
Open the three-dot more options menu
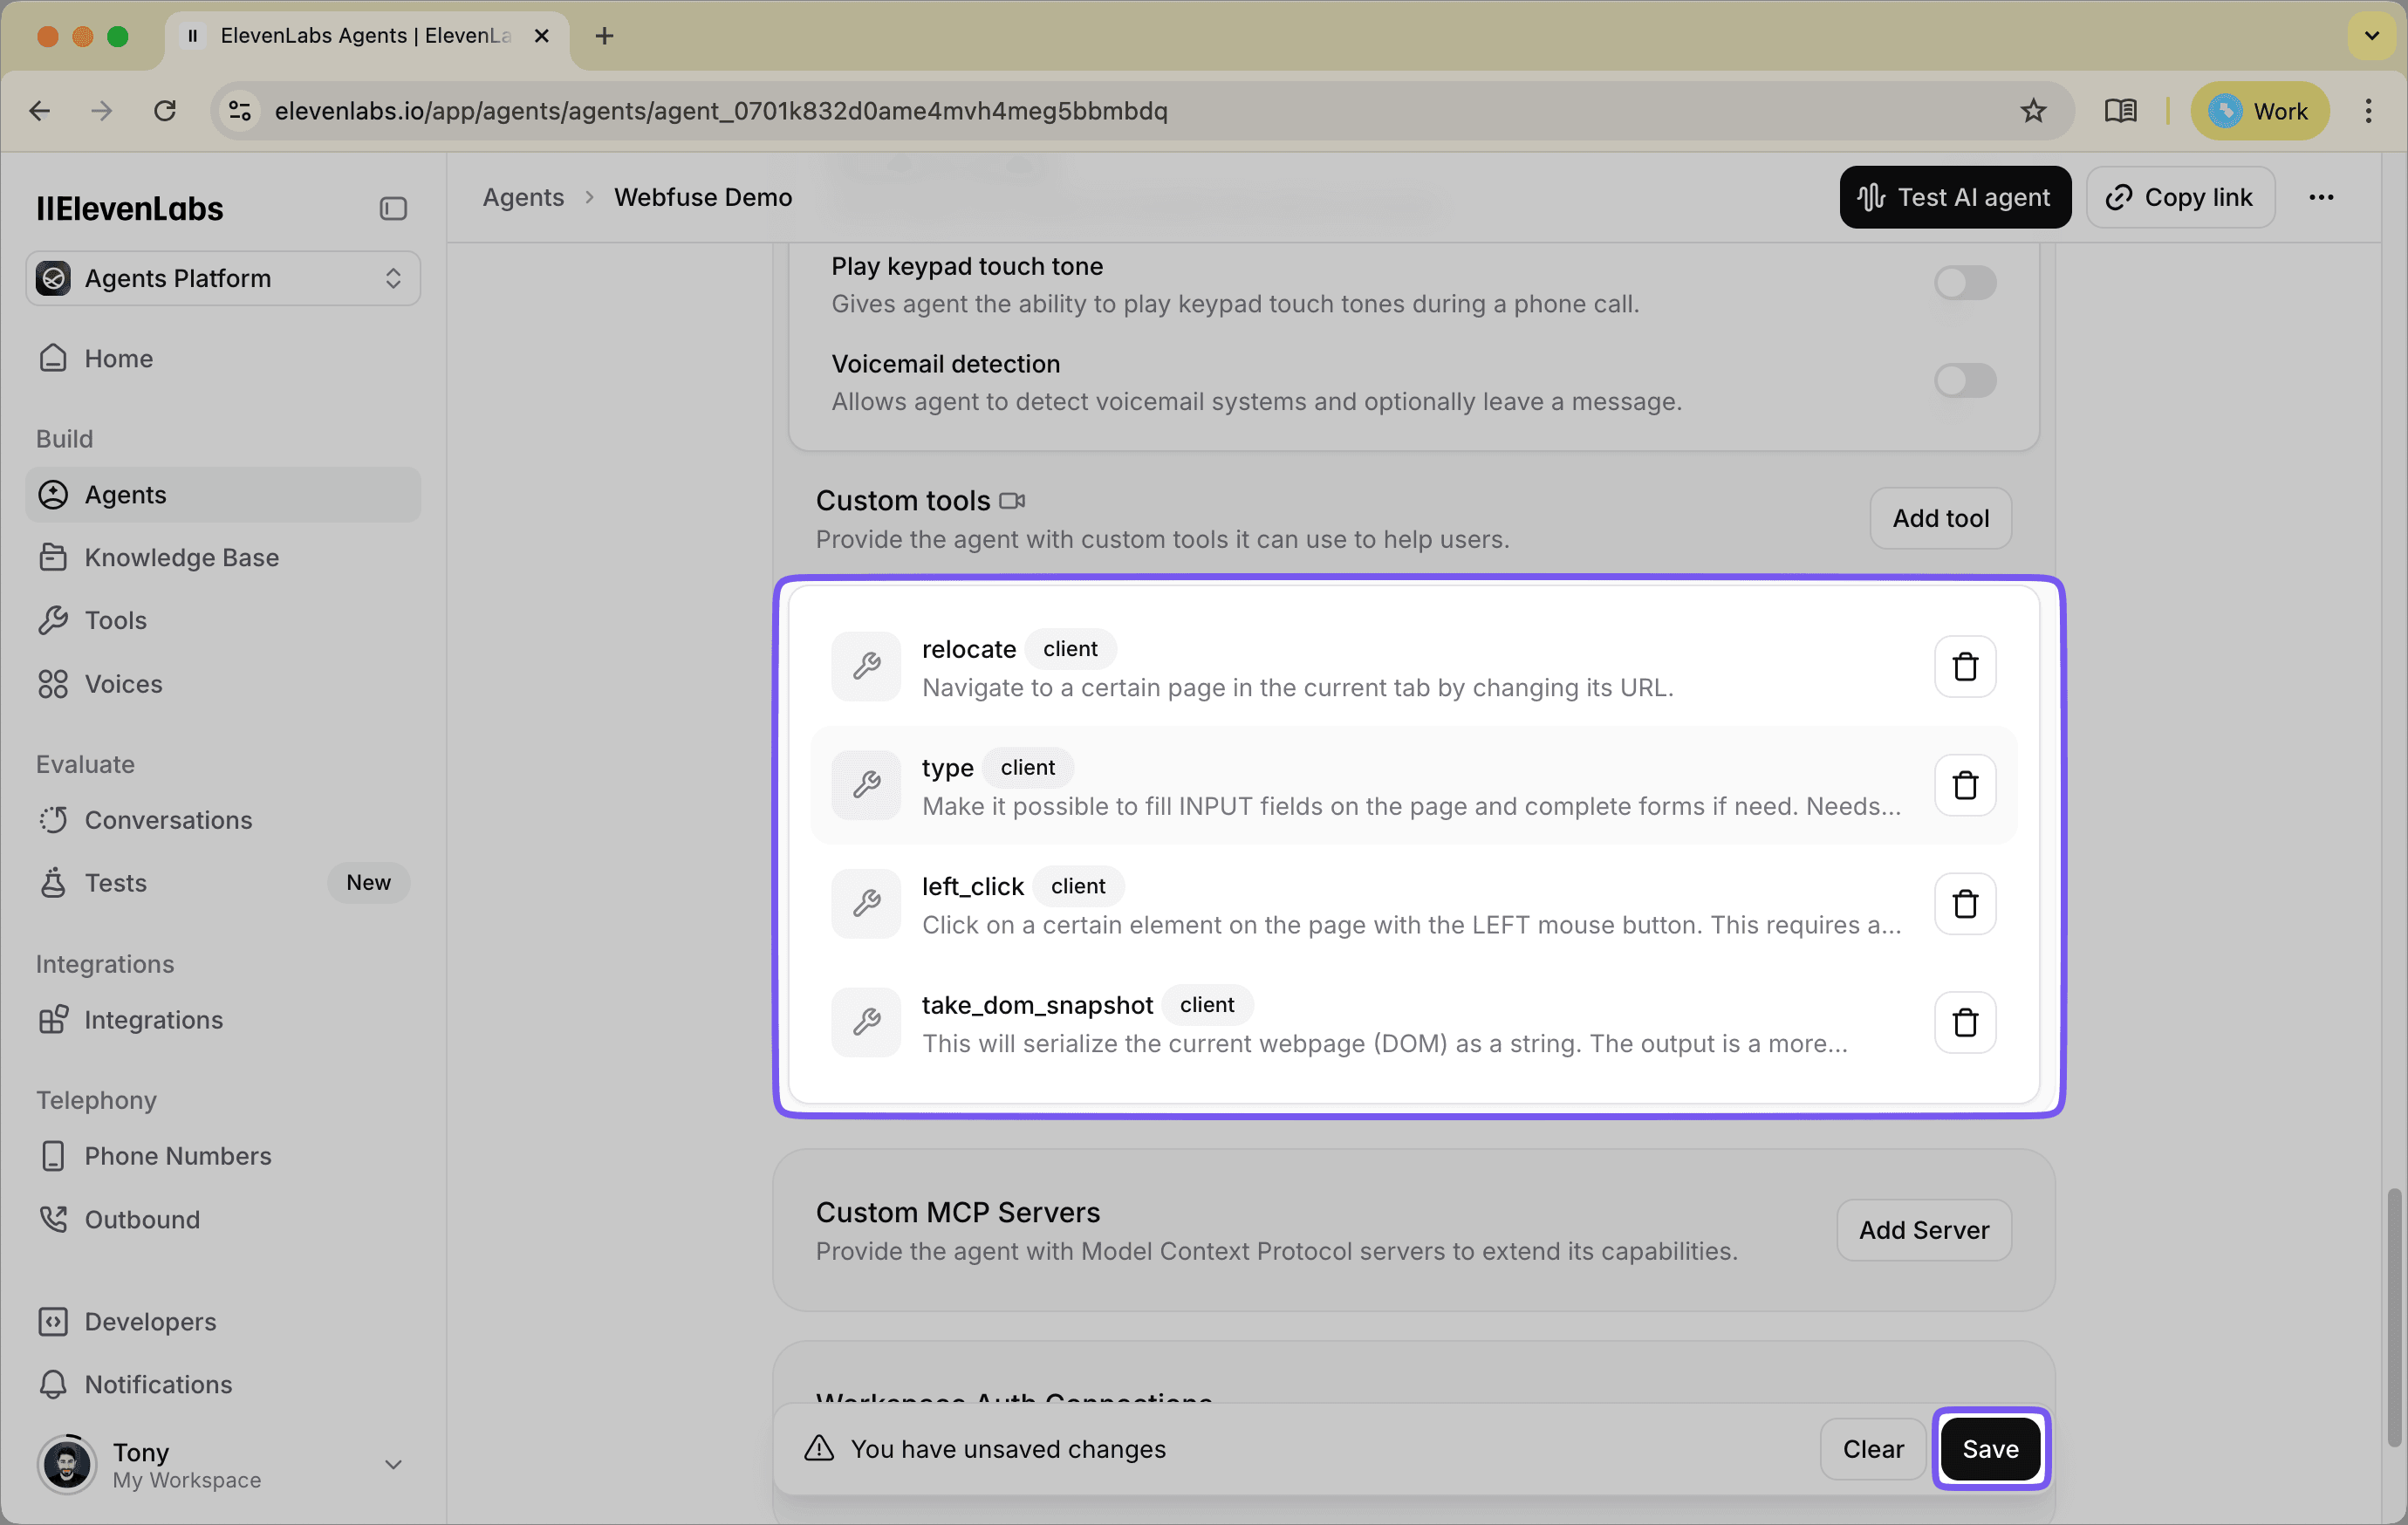(2320, 197)
